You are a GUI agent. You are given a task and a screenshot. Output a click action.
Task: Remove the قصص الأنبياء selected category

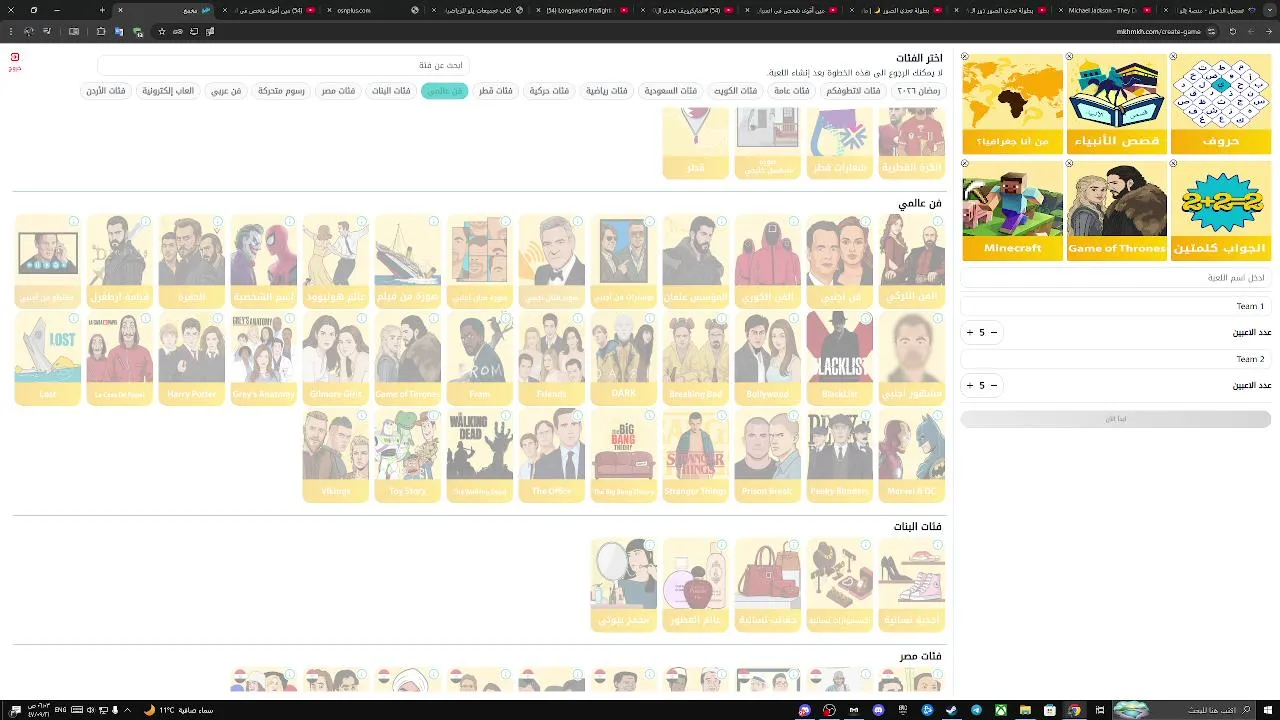pyautogui.click(x=1069, y=57)
